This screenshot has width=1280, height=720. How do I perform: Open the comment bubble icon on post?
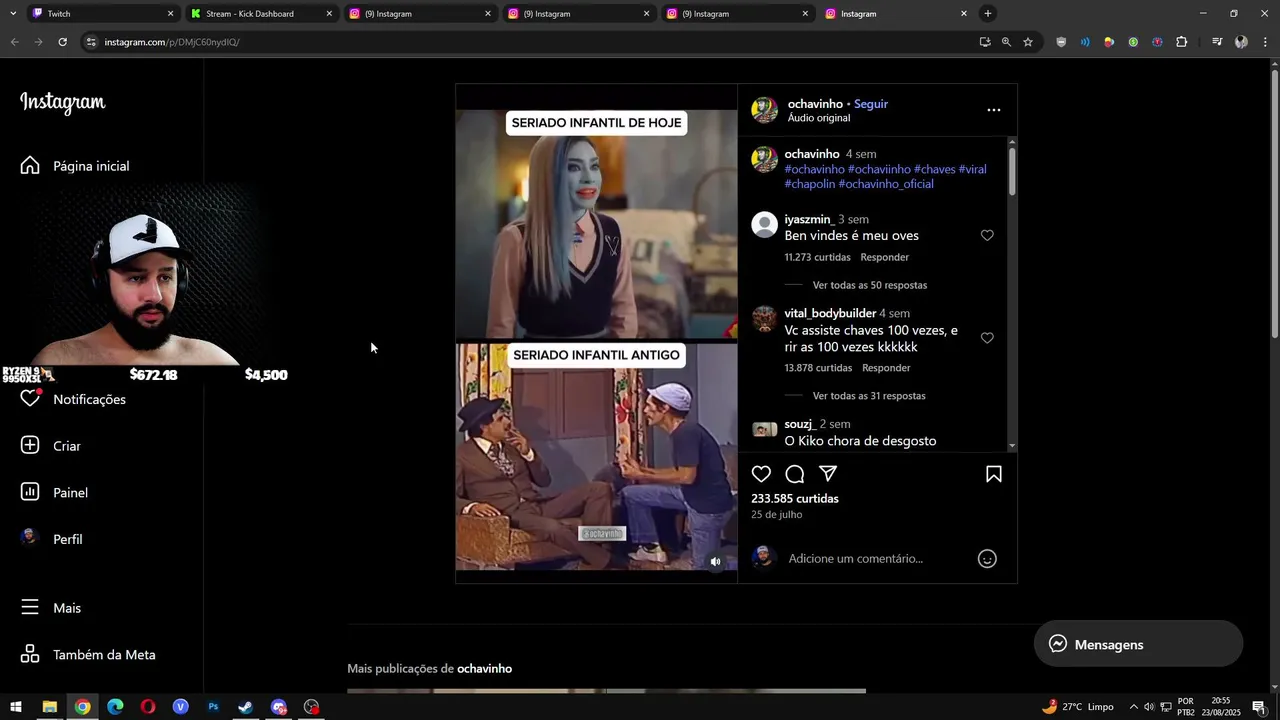click(795, 474)
